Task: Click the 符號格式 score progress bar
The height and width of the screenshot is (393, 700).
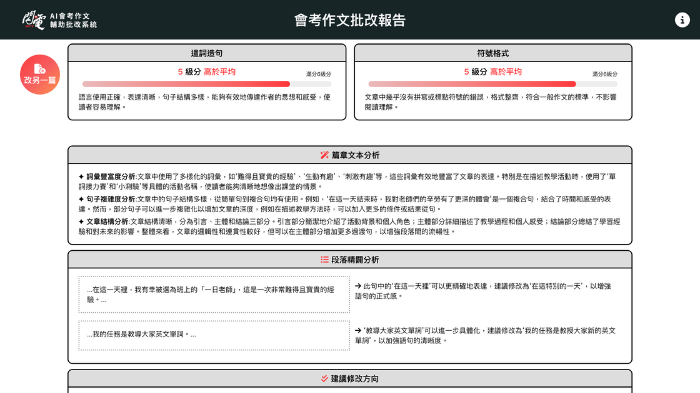Action: tap(493, 84)
